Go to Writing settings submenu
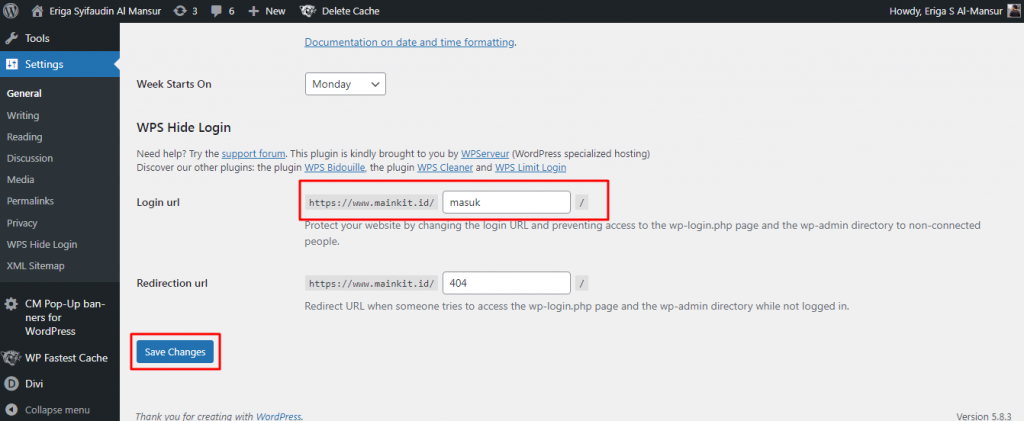The image size is (1024, 421). click(x=23, y=115)
